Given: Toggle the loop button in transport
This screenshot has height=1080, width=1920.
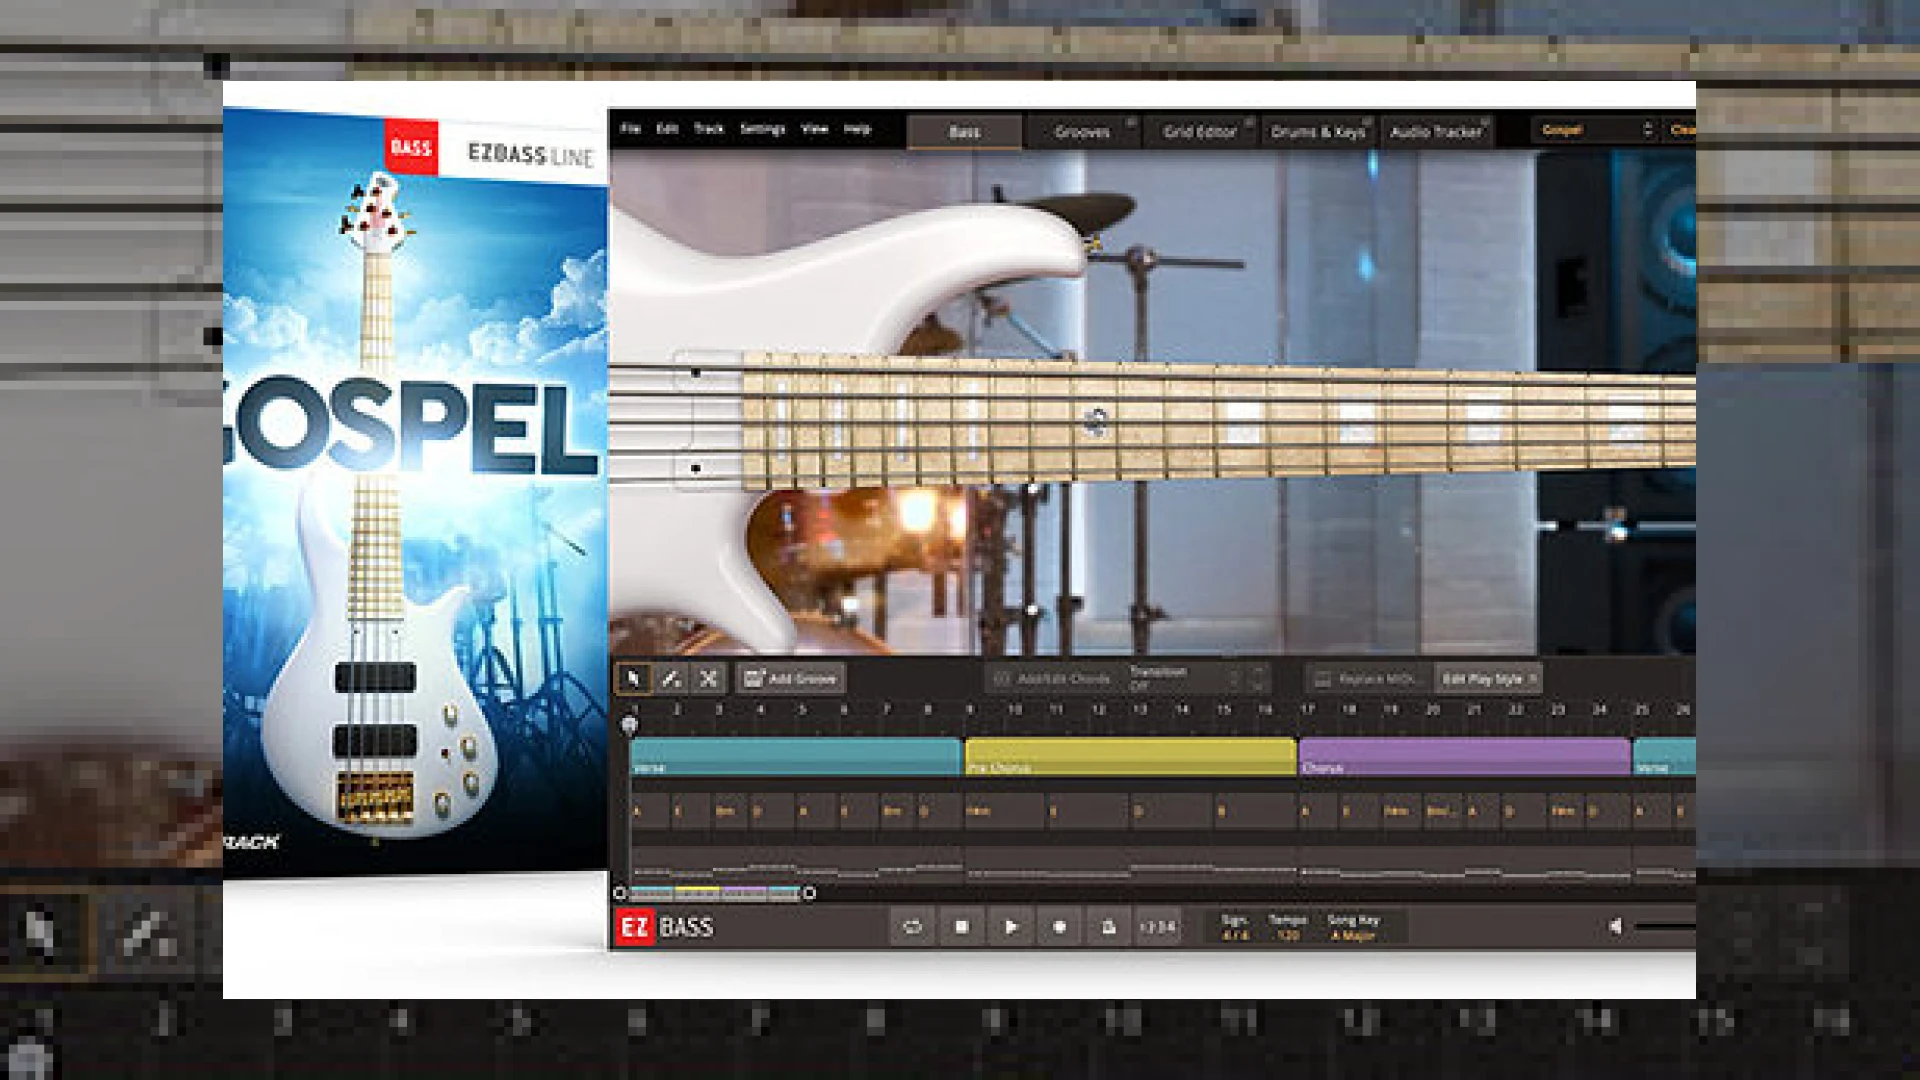Looking at the screenshot, I should tap(912, 927).
